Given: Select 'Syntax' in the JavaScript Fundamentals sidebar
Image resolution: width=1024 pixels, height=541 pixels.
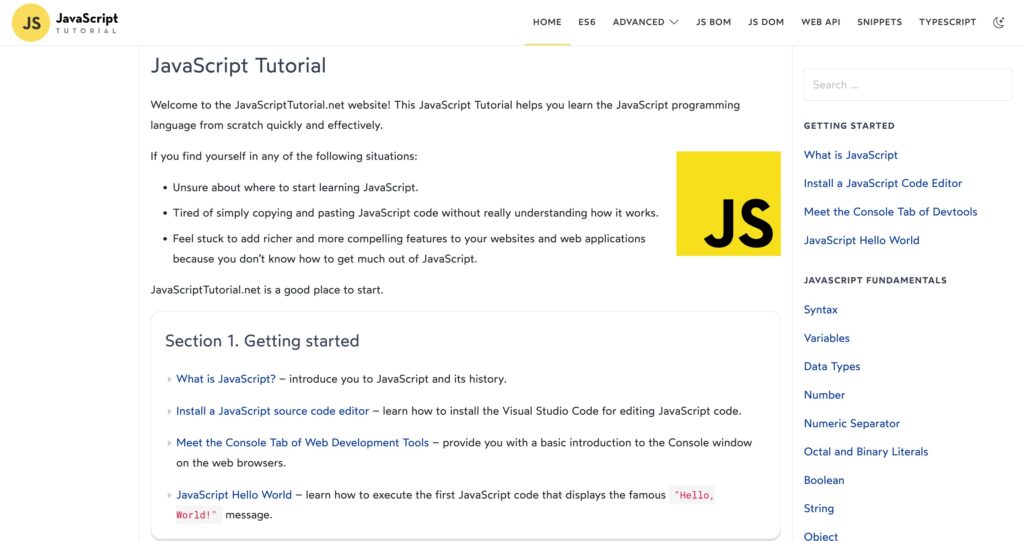Looking at the screenshot, I should (x=820, y=310).
